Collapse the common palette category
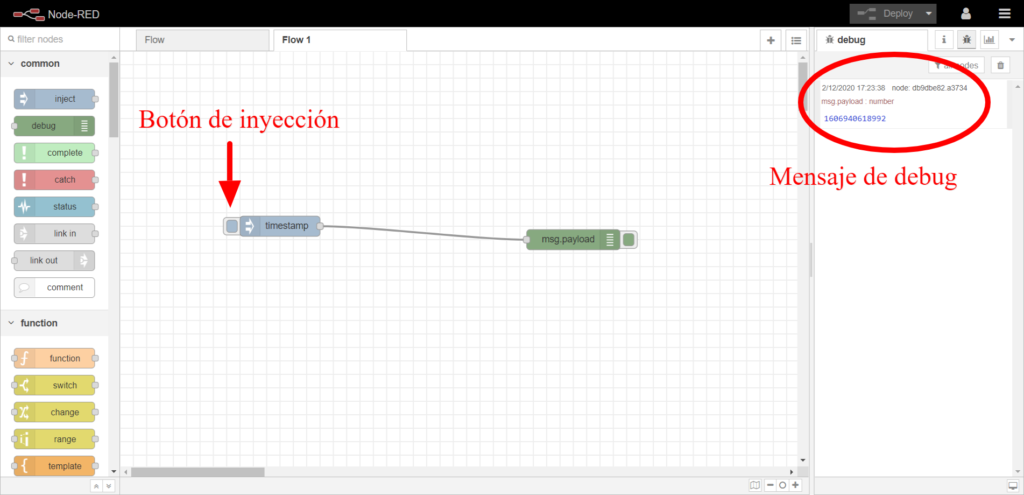The height and width of the screenshot is (495, 1024). 54,64
